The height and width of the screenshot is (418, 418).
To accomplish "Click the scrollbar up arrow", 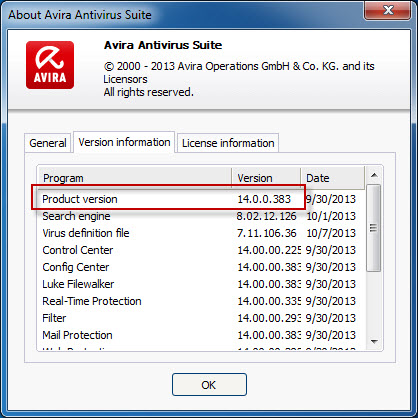I will click(x=374, y=175).
